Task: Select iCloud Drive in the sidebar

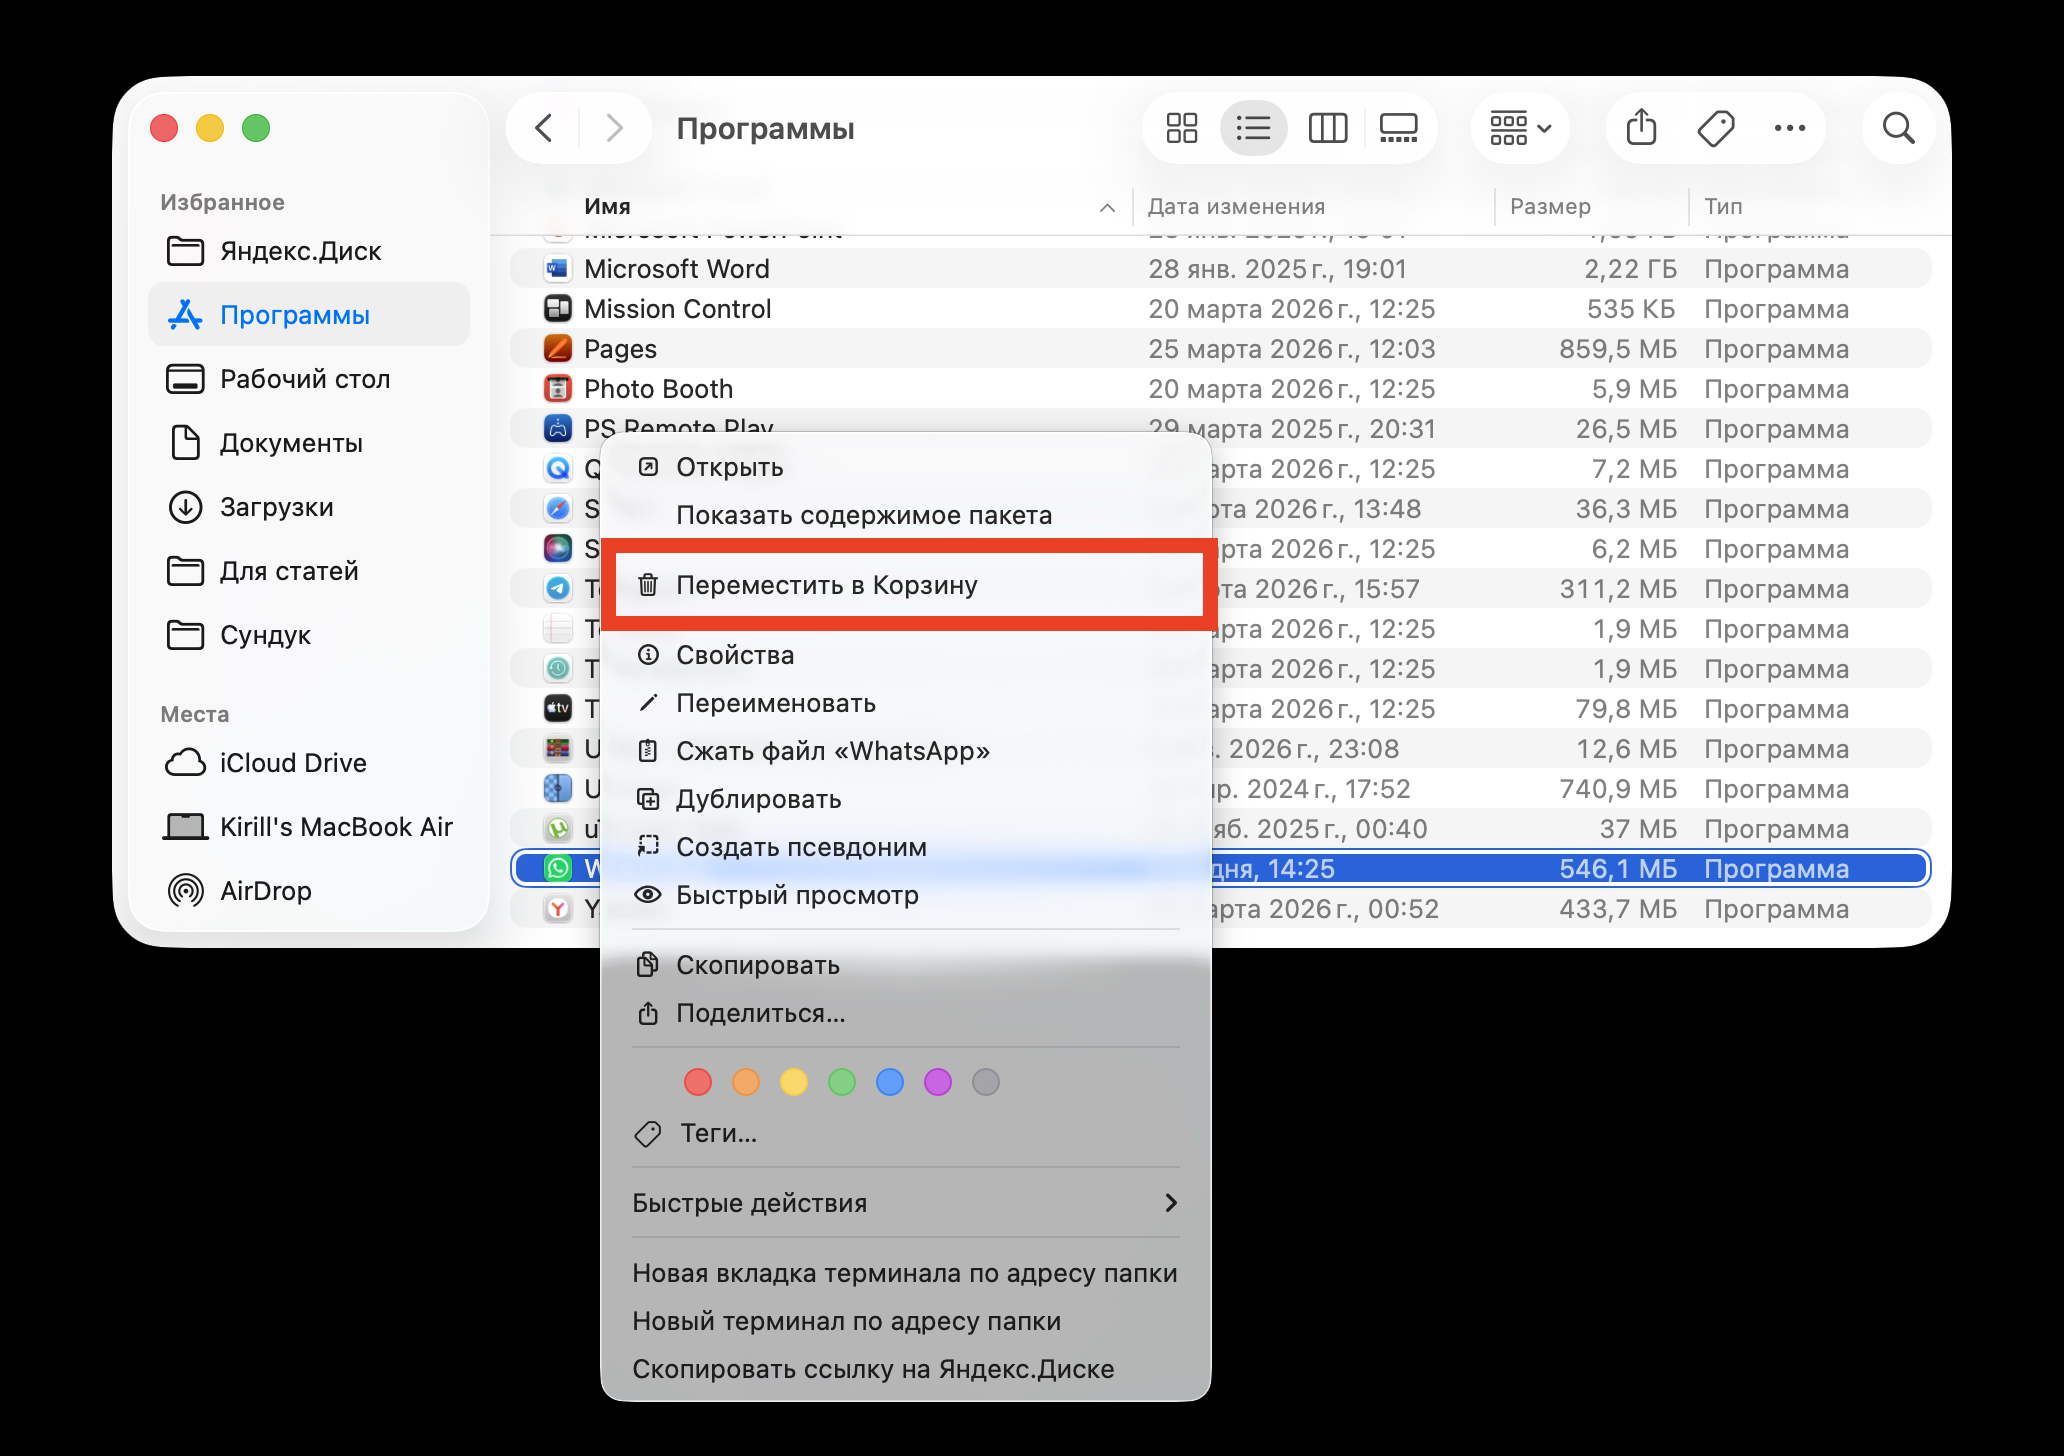Action: click(292, 762)
